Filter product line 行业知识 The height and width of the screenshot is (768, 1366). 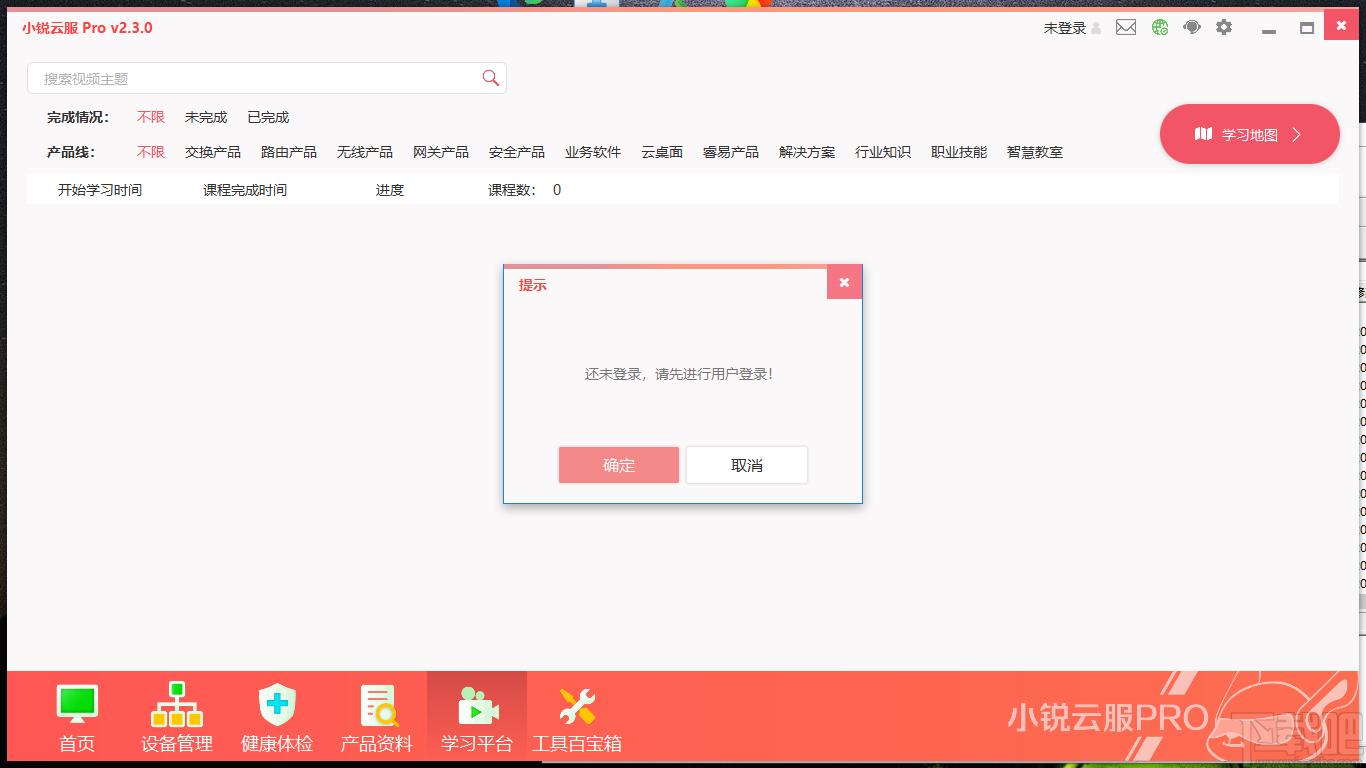click(883, 152)
